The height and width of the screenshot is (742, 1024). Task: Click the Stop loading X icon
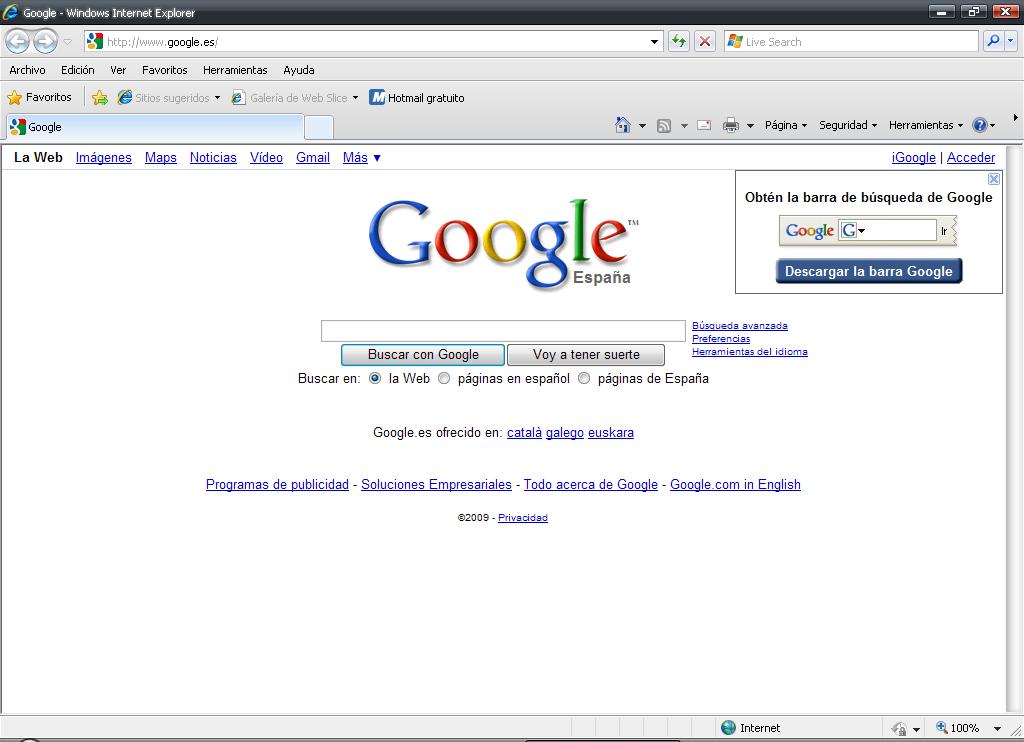click(x=705, y=42)
